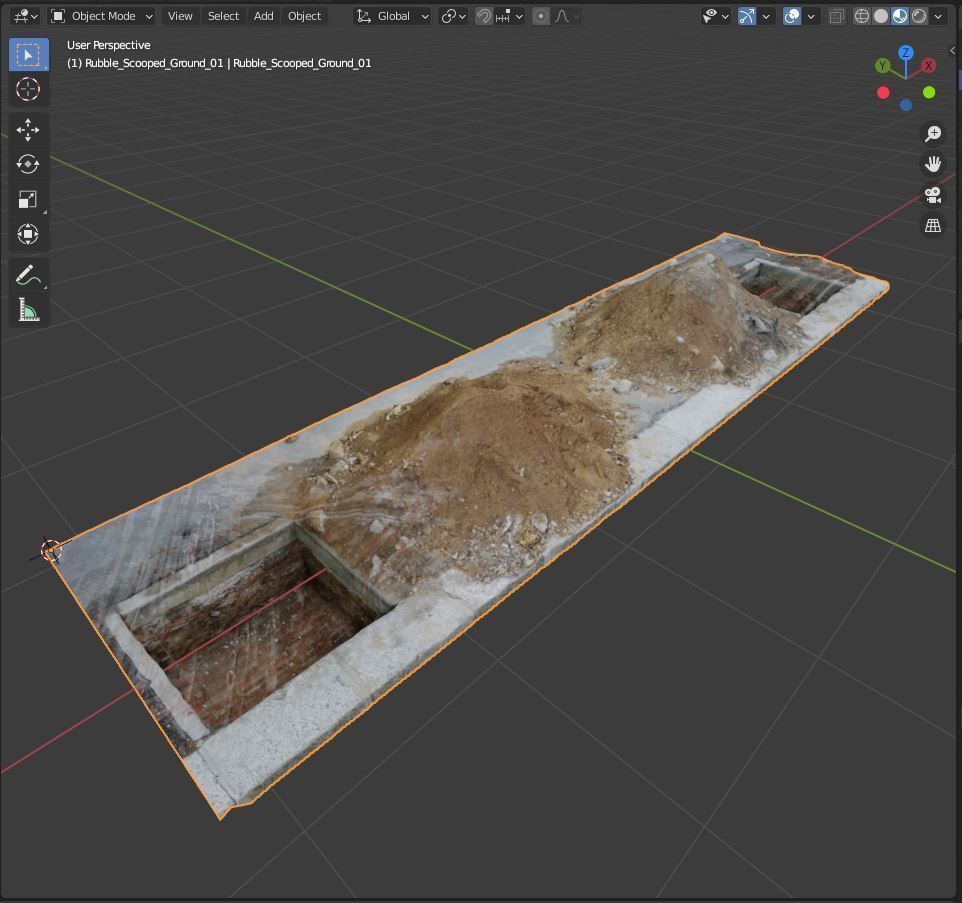Toggle show overlays button
The height and width of the screenshot is (903, 962).
[x=792, y=16]
